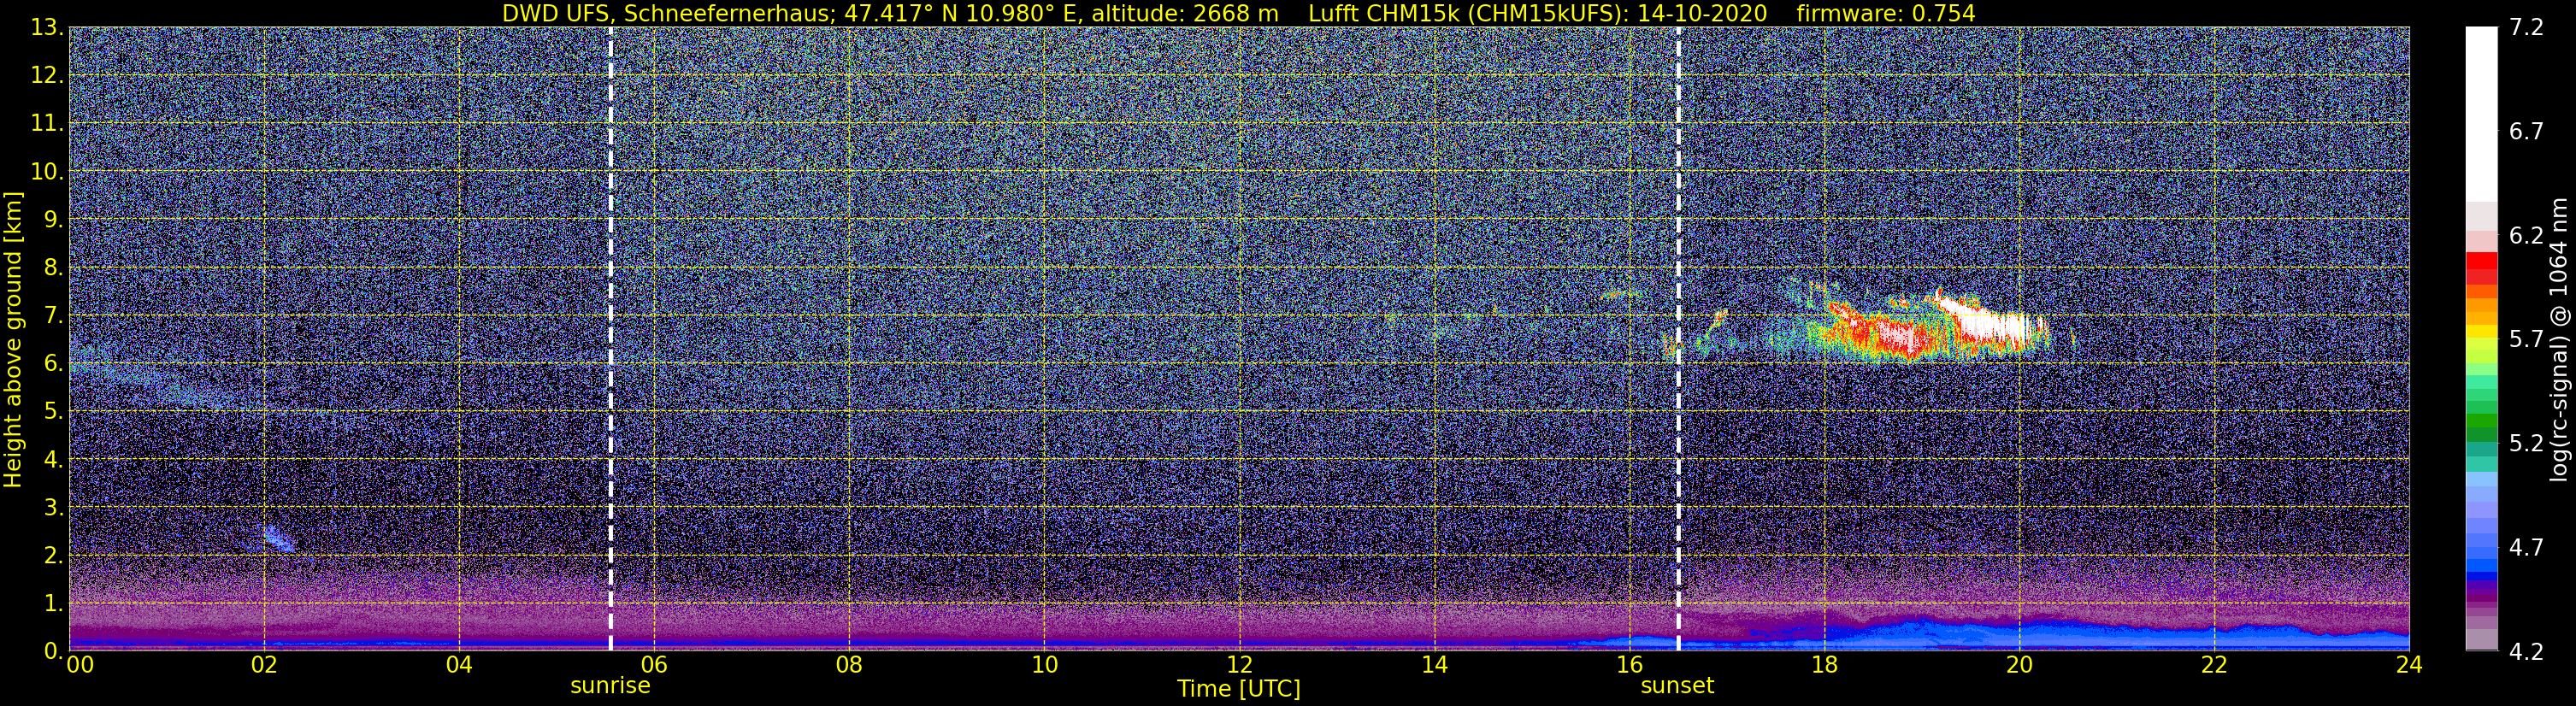Click the height axis tick '11.'
Screen dimensions: 2576x706
(x=47, y=124)
